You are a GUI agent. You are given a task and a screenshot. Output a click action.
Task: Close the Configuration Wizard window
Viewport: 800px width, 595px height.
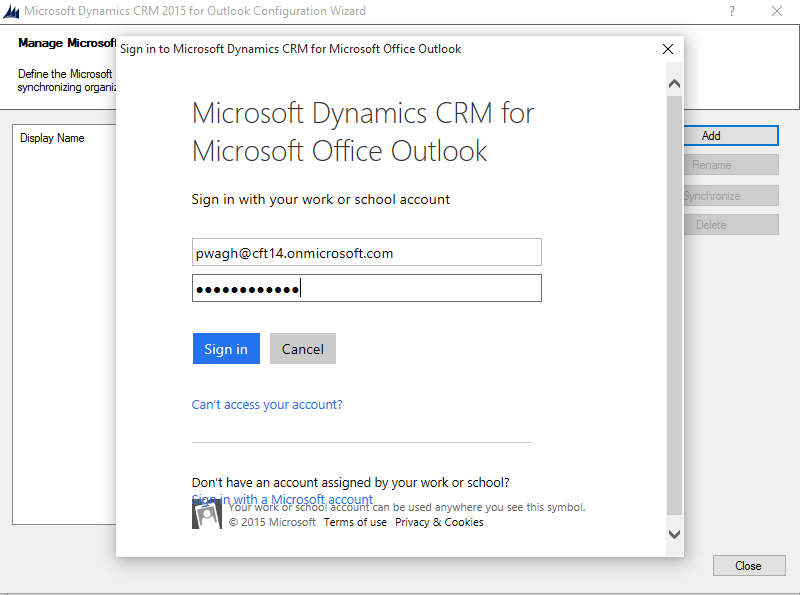point(777,11)
